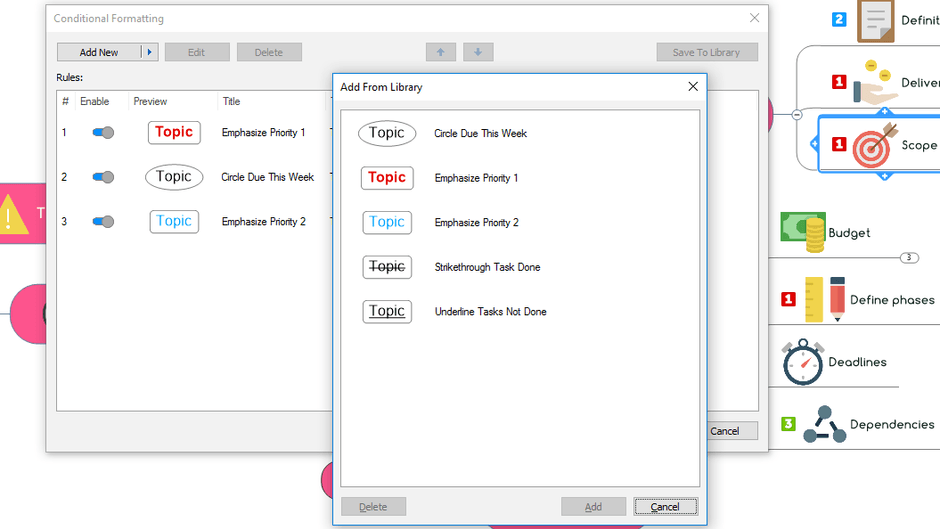Click the Deadlines topic label

click(x=857, y=362)
